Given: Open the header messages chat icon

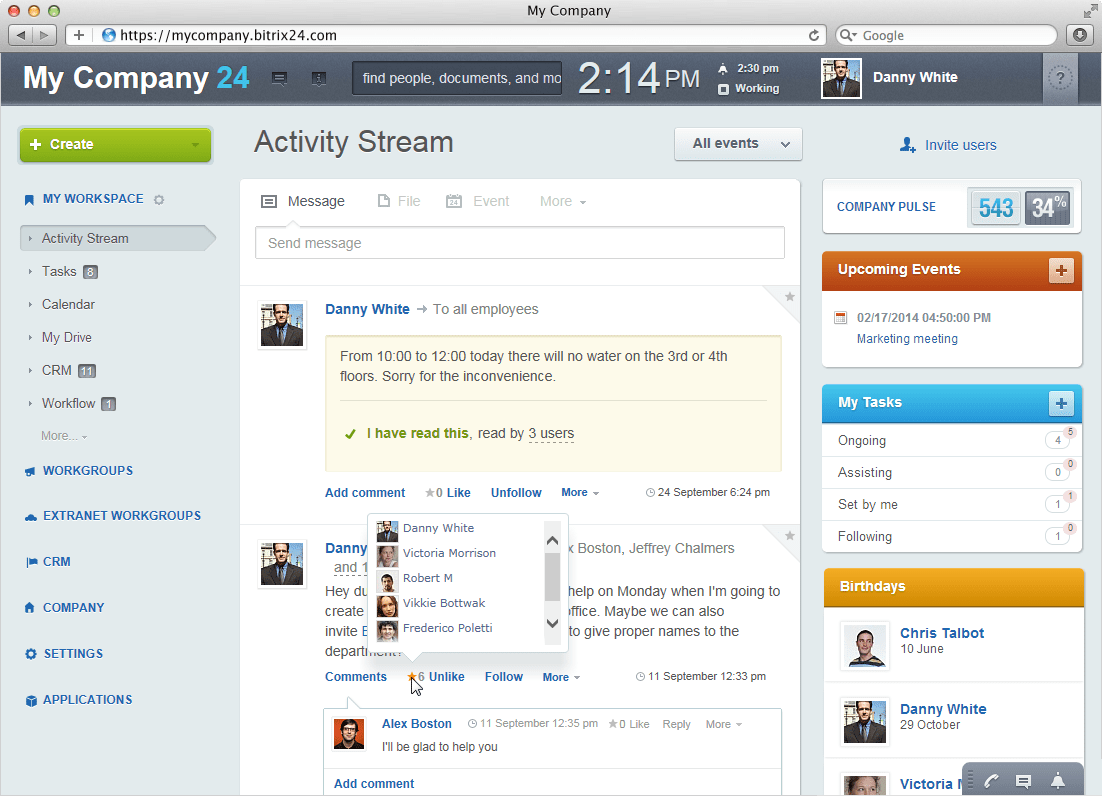Looking at the screenshot, I should [x=280, y=78].
